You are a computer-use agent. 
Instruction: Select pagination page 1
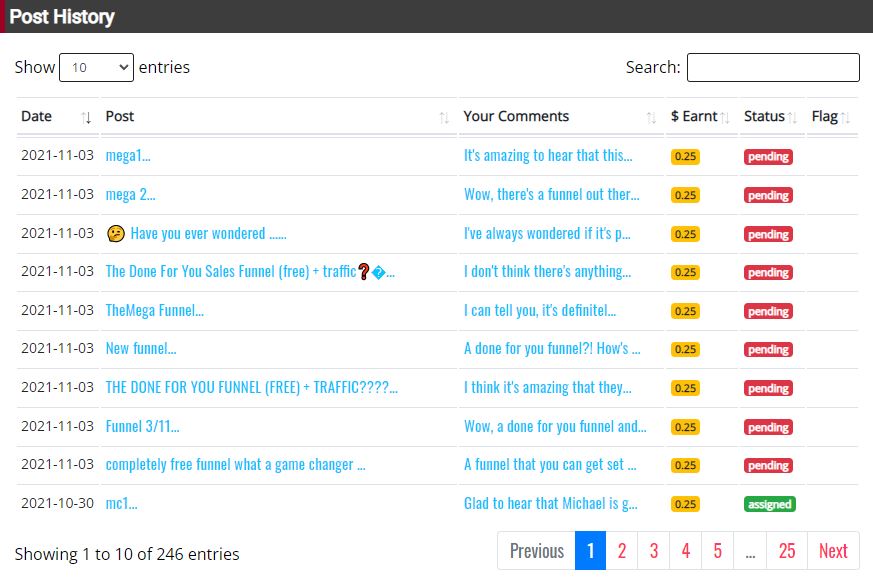[x=590, y=551]
